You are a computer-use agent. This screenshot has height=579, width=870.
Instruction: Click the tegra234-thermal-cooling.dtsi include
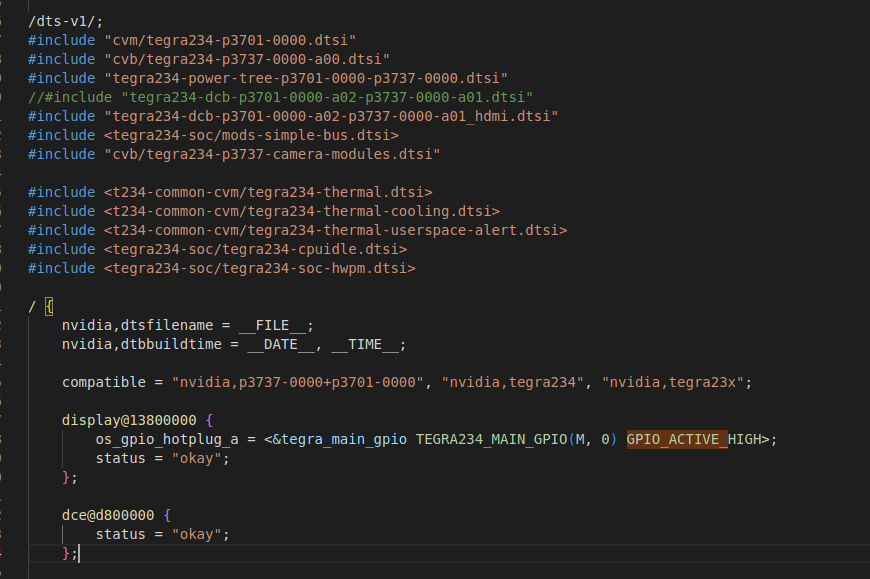pyautogui.click(x=302, y=211)
